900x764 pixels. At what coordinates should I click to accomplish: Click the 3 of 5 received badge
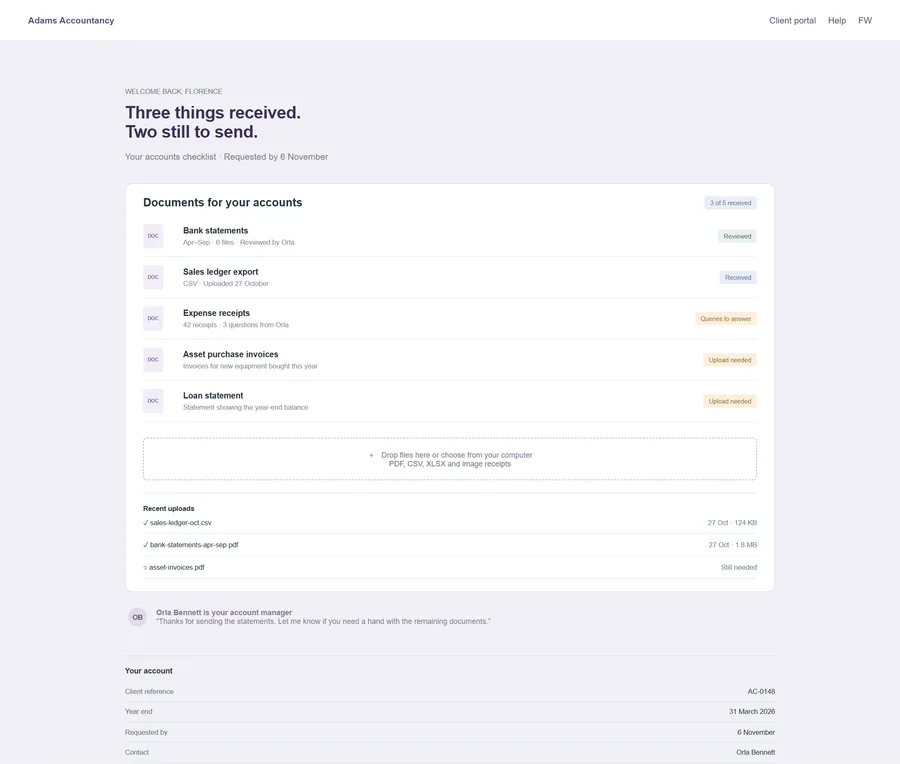730,203
